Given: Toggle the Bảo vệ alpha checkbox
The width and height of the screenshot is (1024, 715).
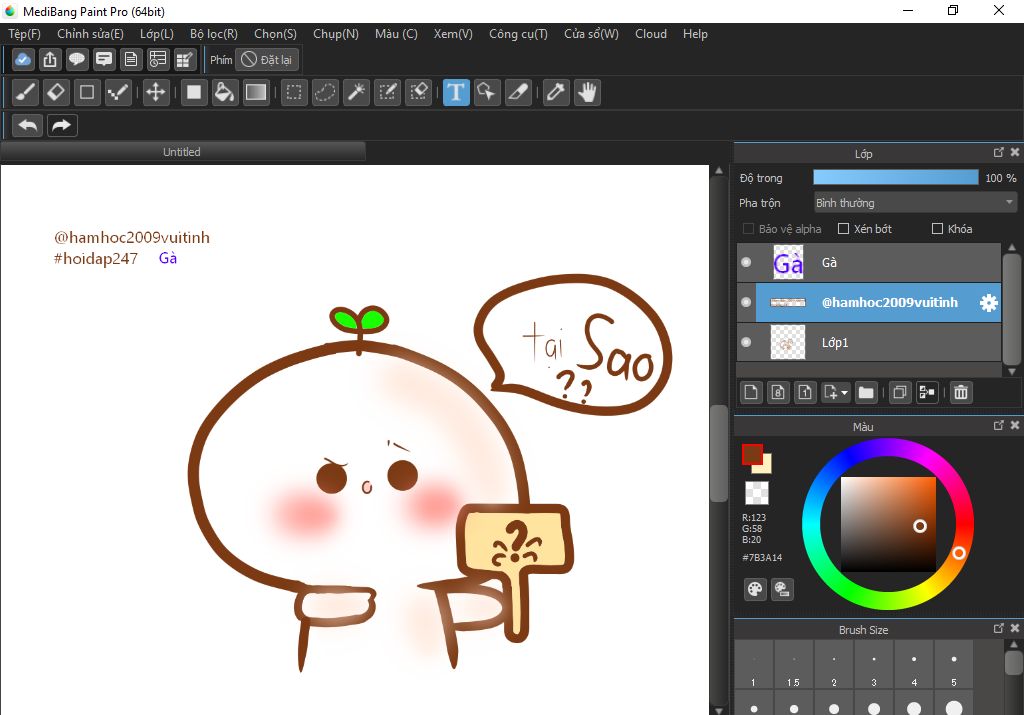Looking at the screenshot, I should point(748,229).
